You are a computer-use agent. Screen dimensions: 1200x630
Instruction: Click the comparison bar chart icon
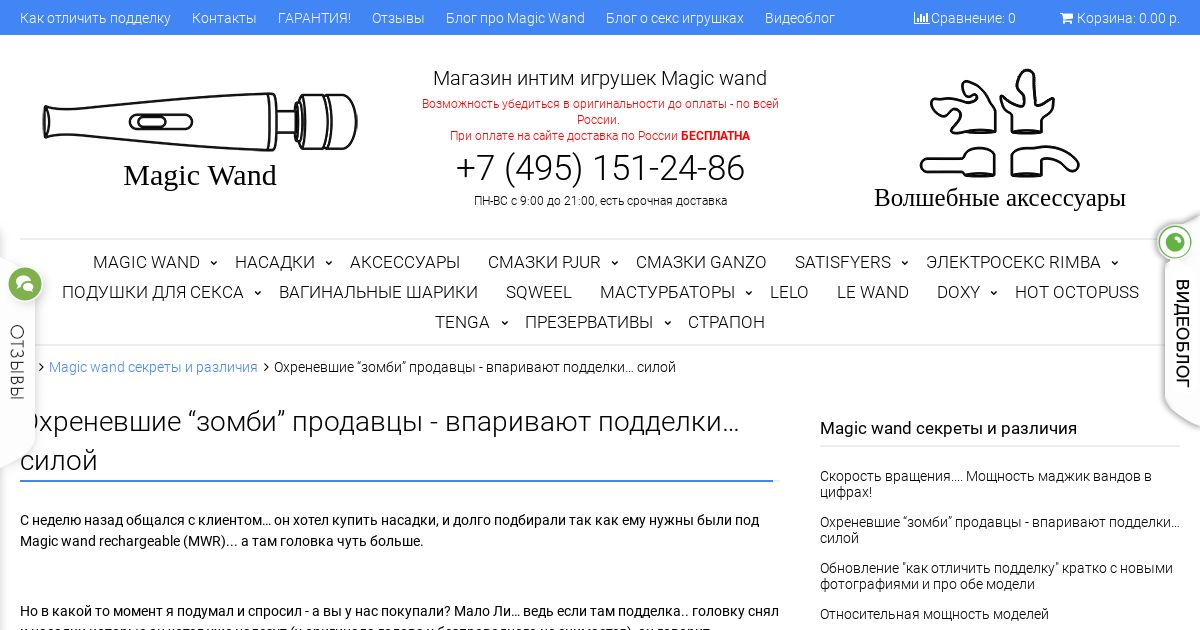tap(921, 18)
